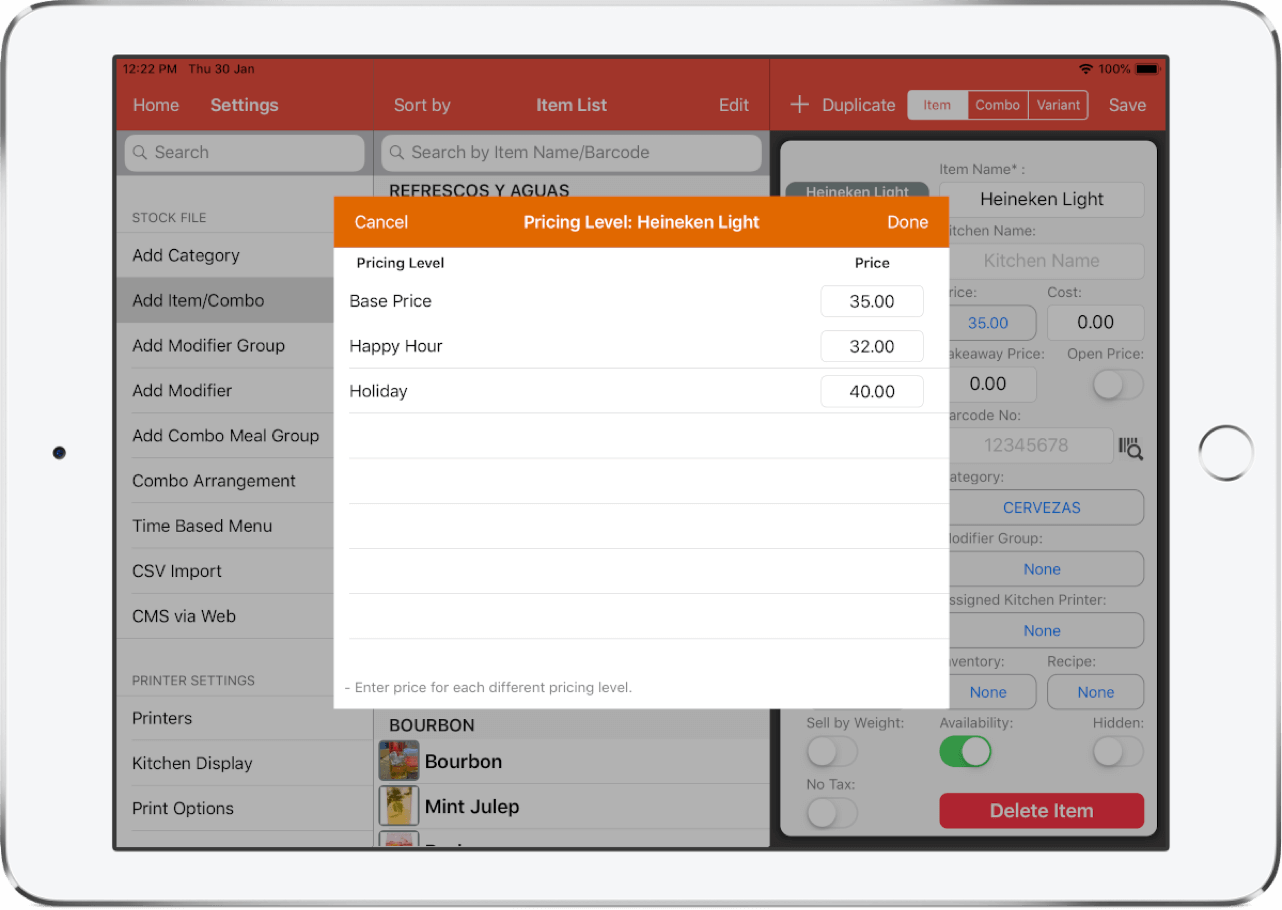This screenshot has height=910, width=1282.
Task: Select the Happy Hour row label
Action: (395, 346)
